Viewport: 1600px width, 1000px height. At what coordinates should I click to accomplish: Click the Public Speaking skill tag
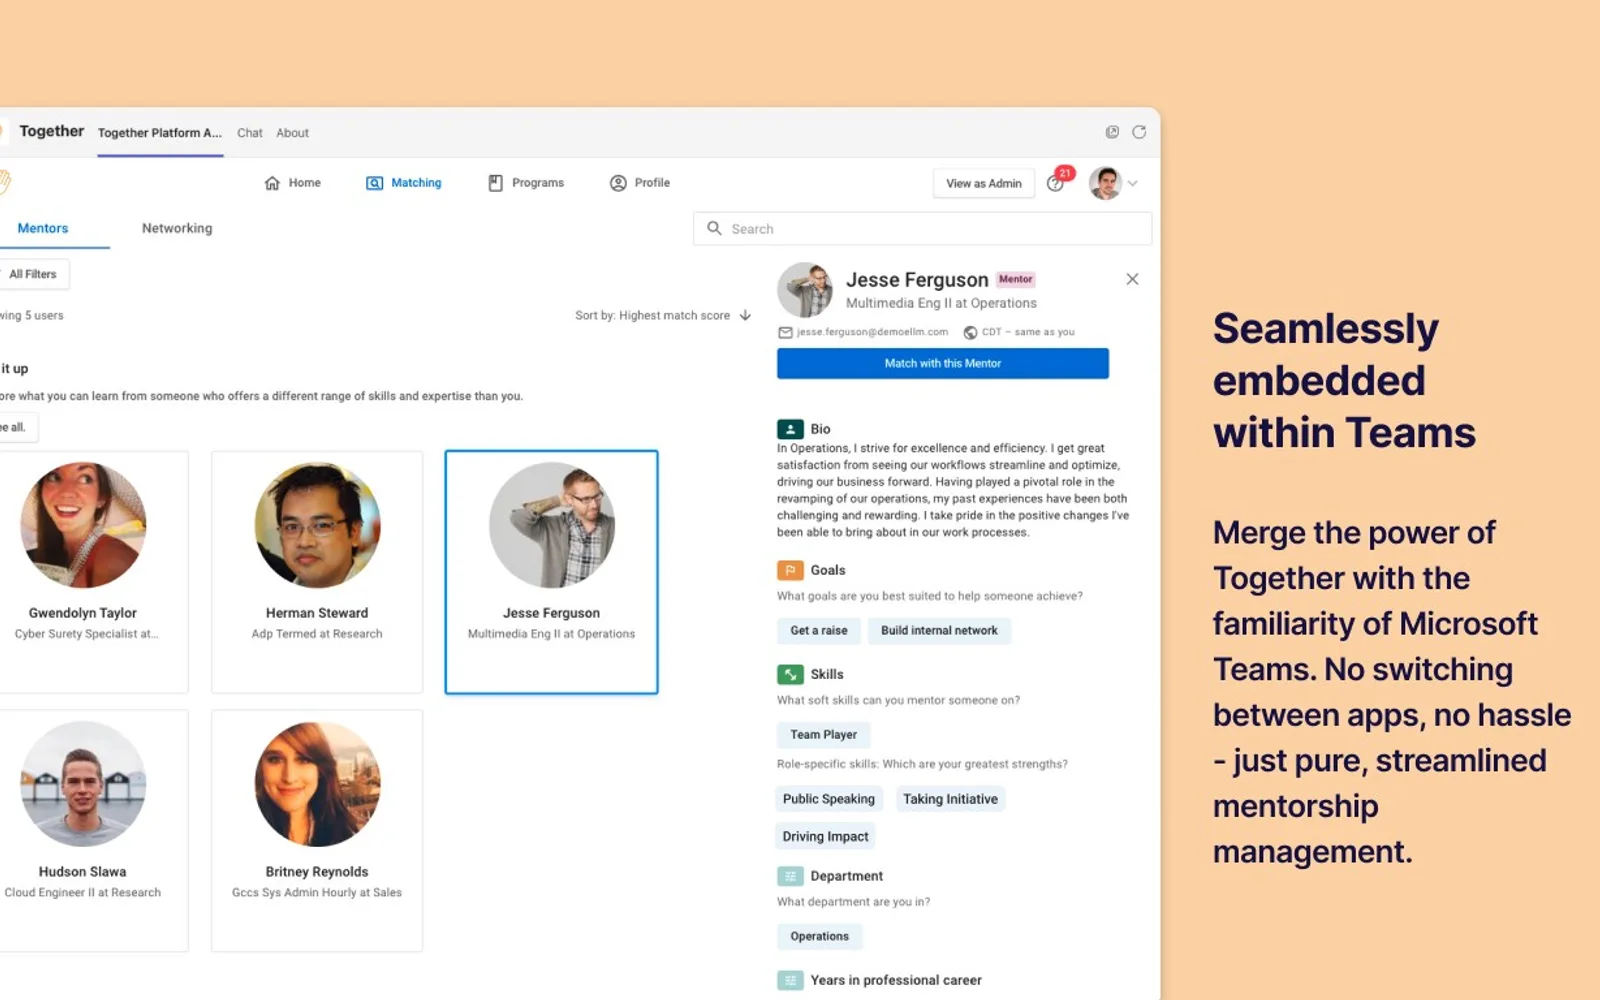point(829,799)
